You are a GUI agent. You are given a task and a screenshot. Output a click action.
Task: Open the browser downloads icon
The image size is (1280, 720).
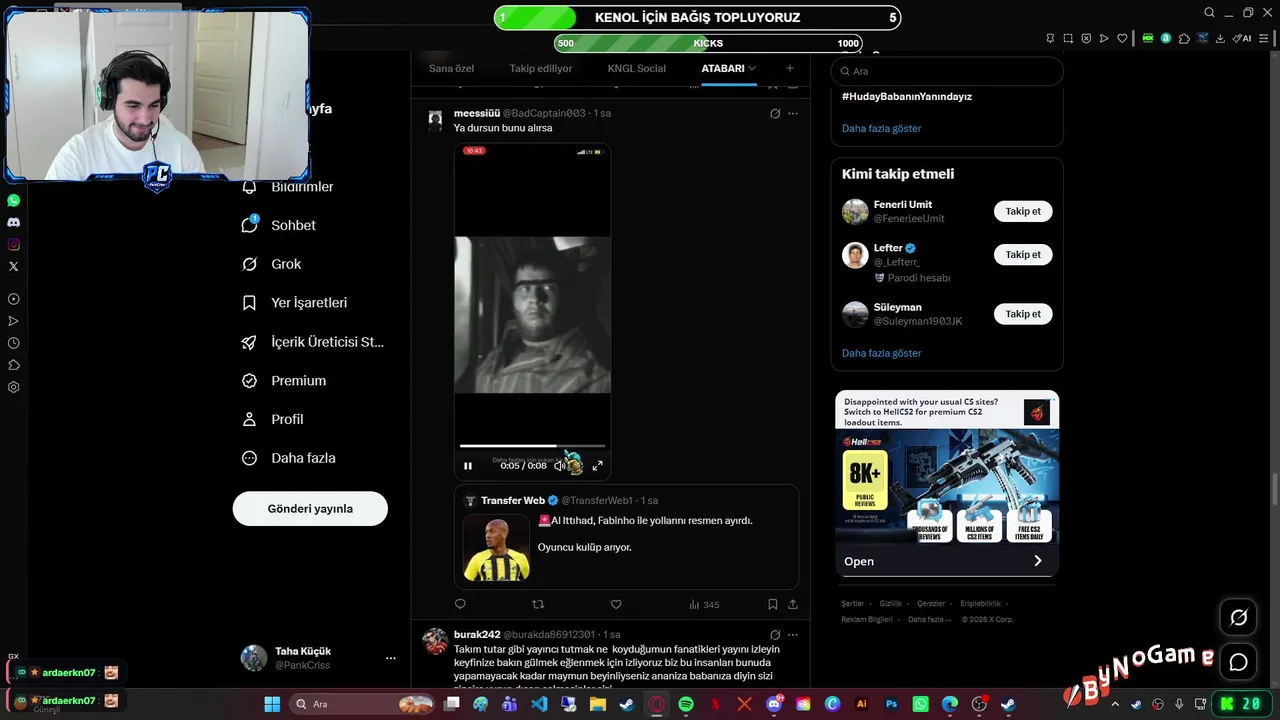point(1220,38)
